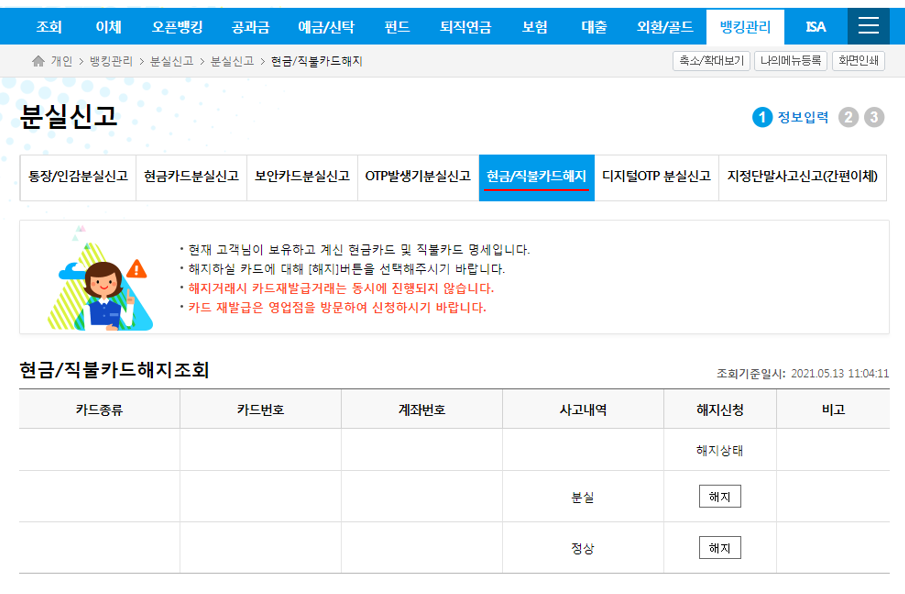The height and width of the screenshot is (594, 905).
Task: Open the 예금/신탁 menu
Action: [x=326, y=27]
